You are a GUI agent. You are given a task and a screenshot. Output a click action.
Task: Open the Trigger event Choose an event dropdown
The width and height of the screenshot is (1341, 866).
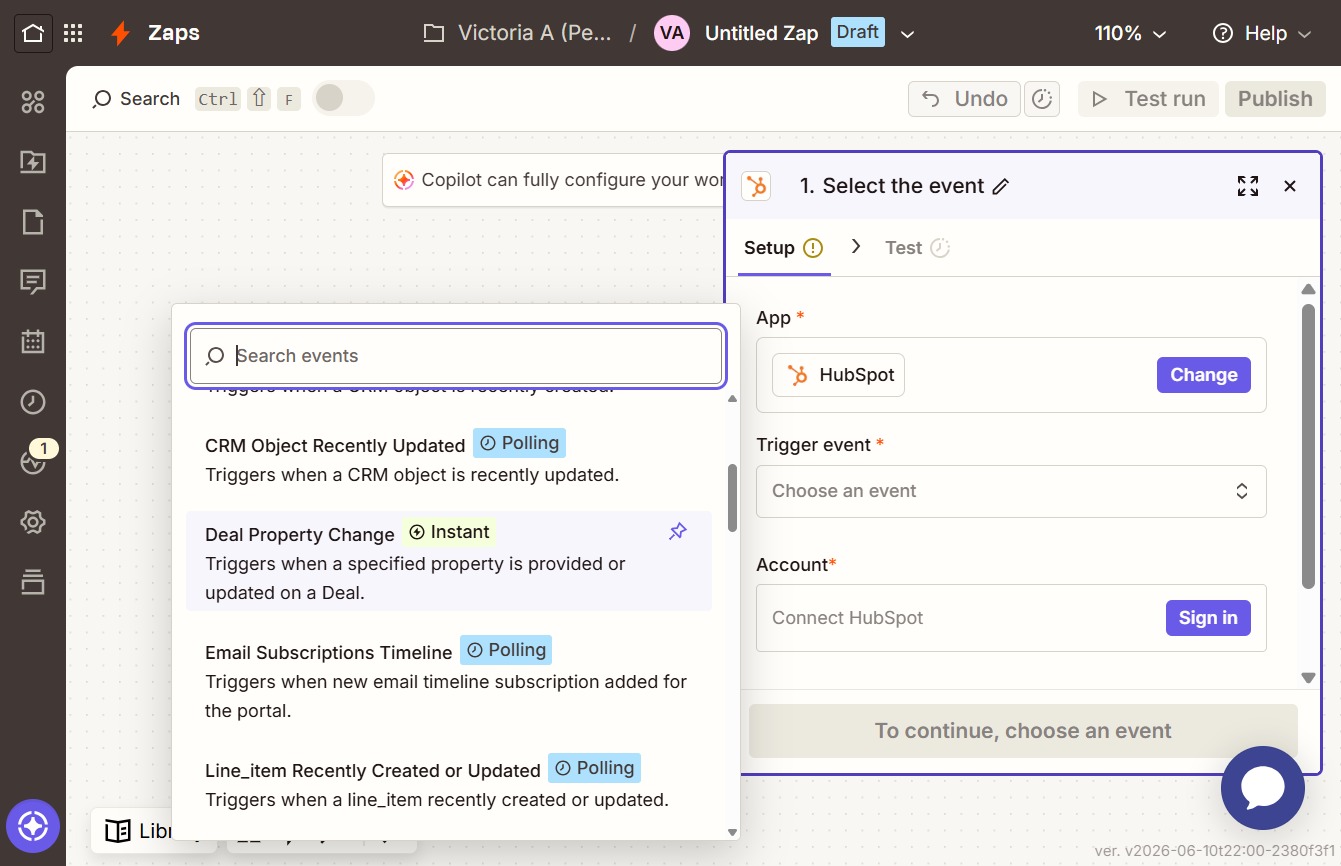point(1011,491)
